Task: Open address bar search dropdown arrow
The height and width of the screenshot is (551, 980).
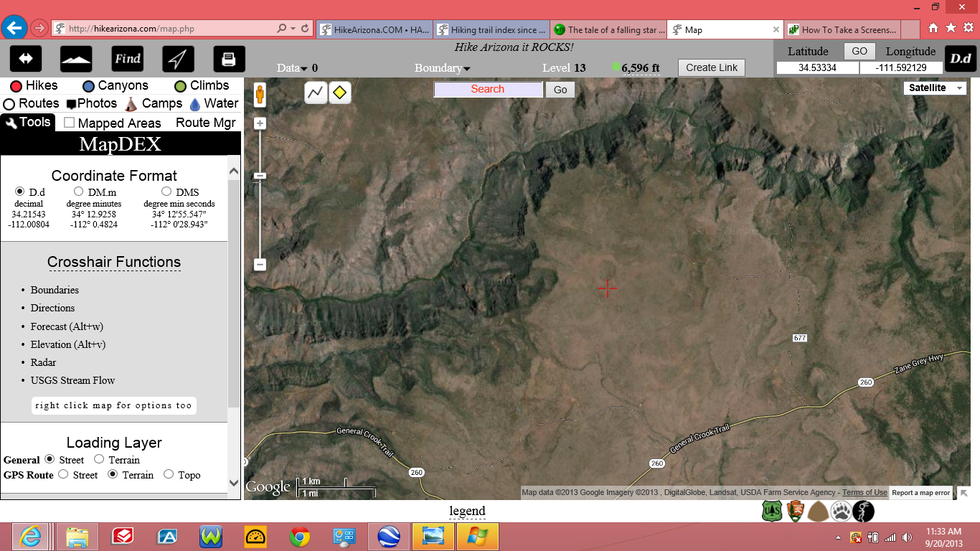Action: [x=292, y=28]
